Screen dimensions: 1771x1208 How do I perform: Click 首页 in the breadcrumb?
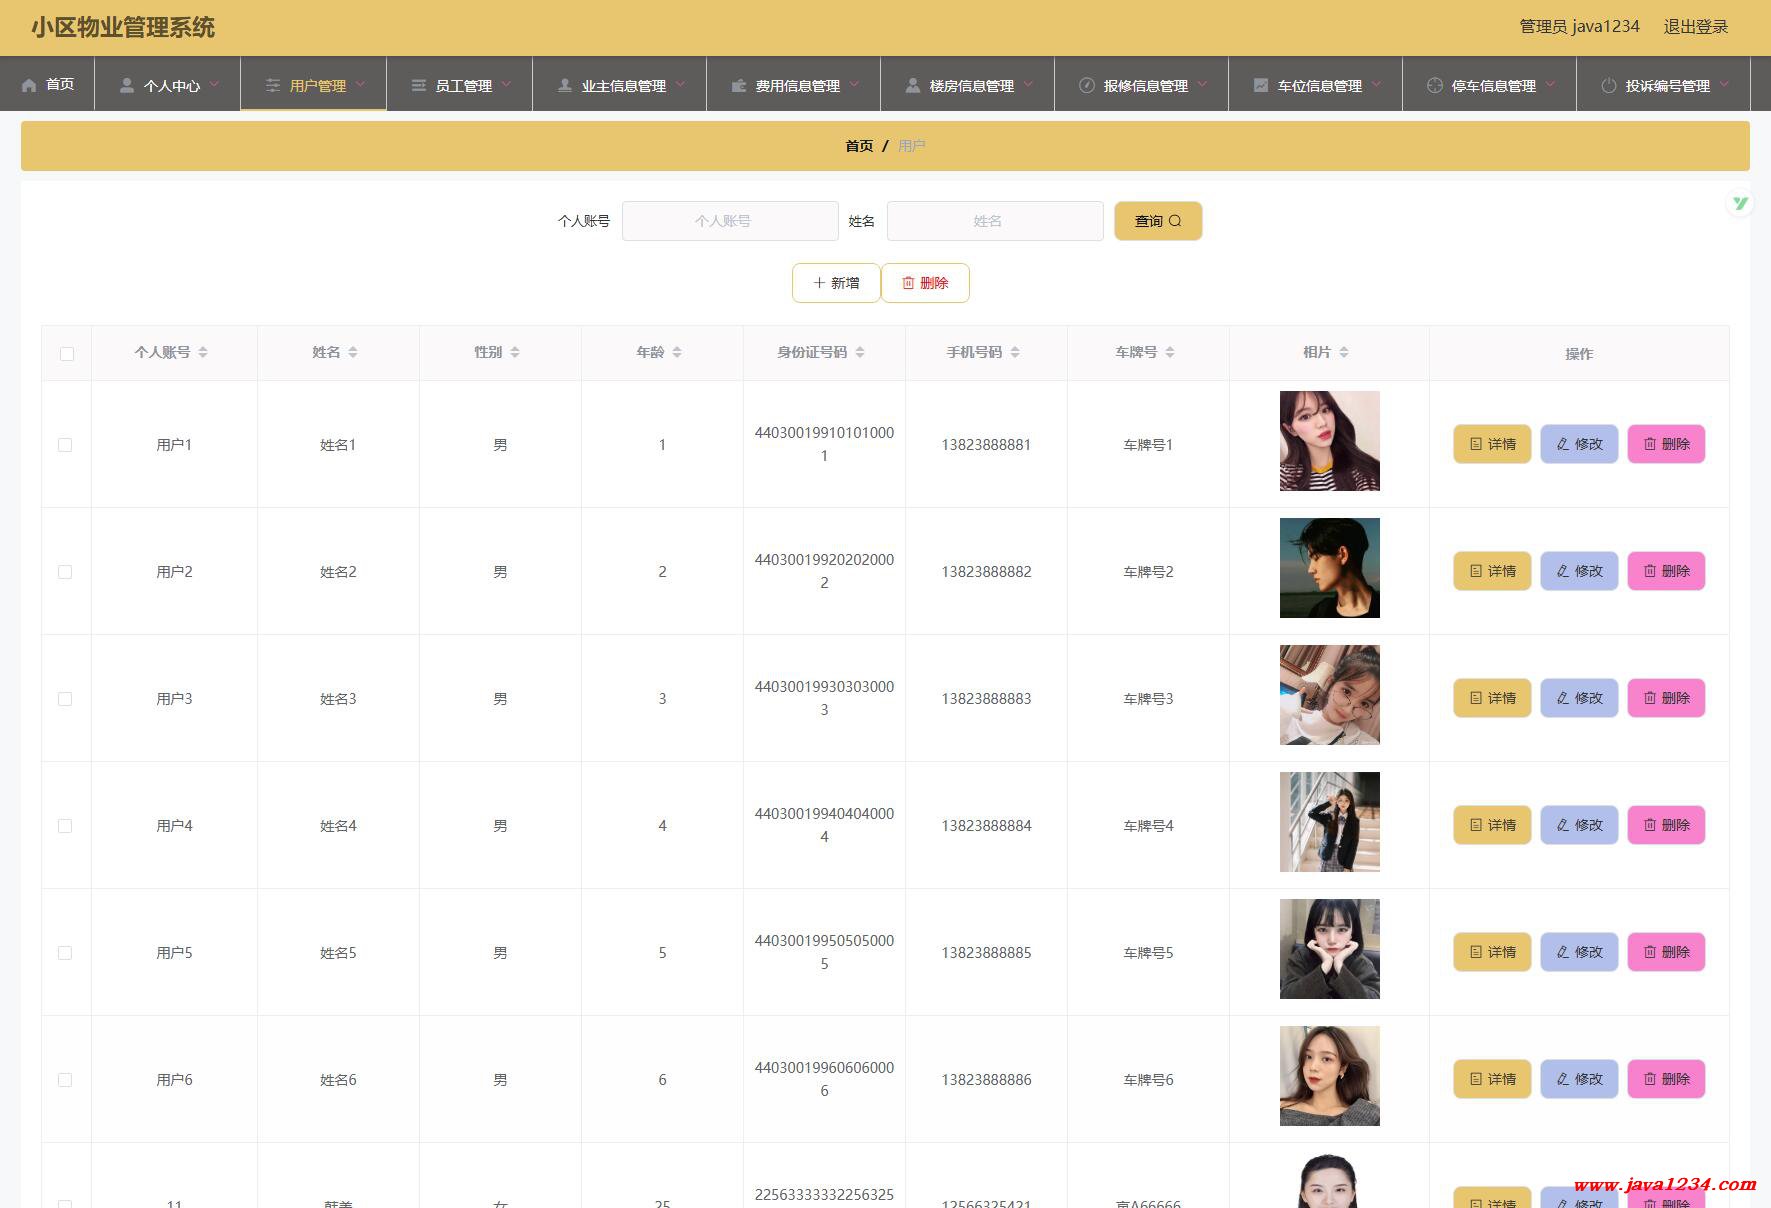pyautogui.click(x=859, y=146)
